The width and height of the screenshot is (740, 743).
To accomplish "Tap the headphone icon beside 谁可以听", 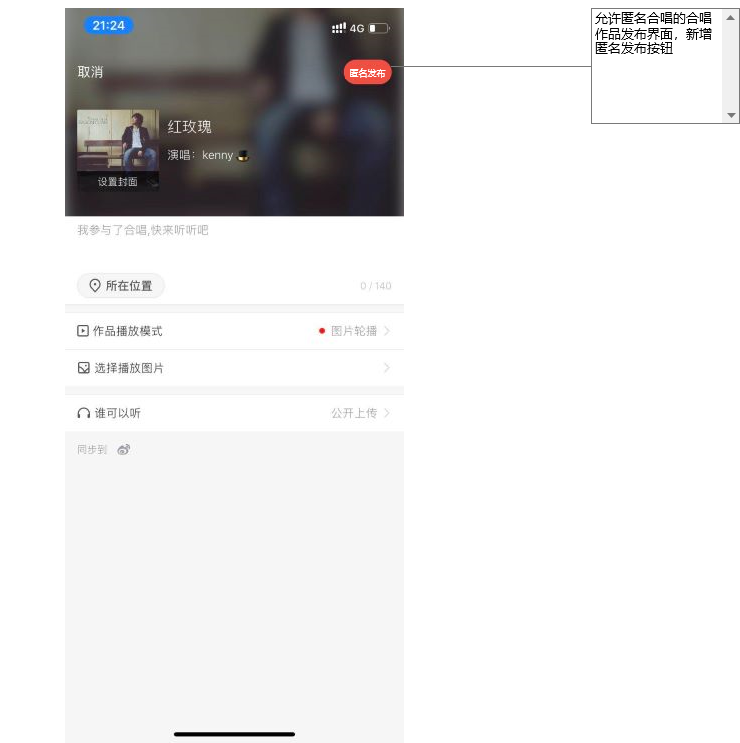I will pyautogui.click(x=83, y=413).
